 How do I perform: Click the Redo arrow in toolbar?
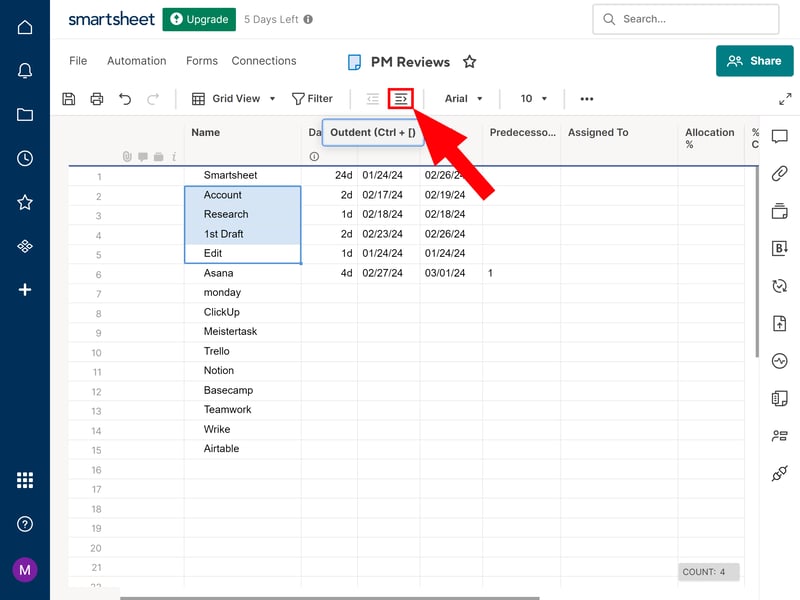(x=153, y=98)
